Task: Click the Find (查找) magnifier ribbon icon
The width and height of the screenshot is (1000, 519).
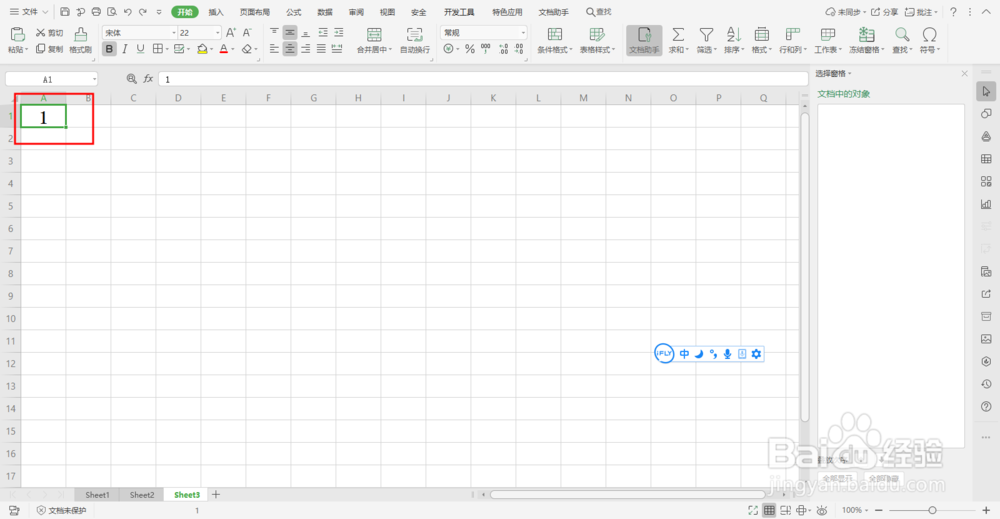Action: [902, 34]
